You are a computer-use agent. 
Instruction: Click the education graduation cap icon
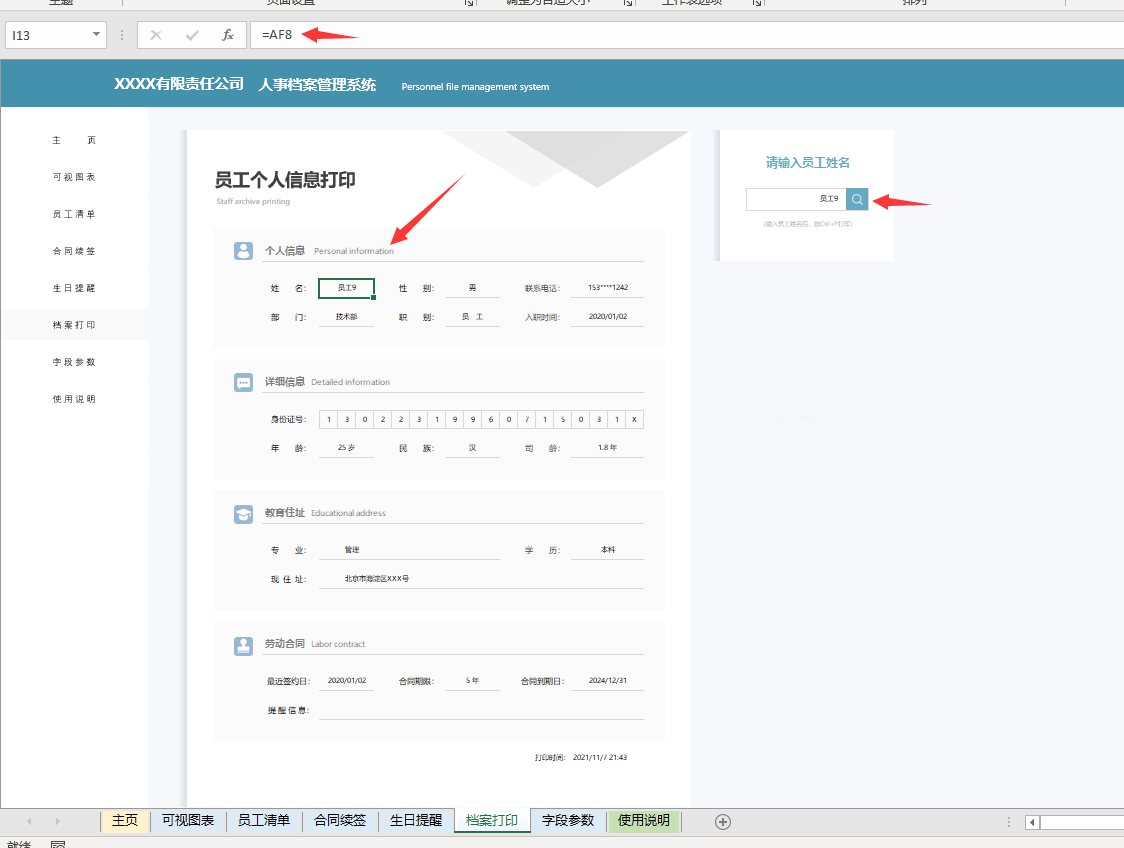(244, 514)
